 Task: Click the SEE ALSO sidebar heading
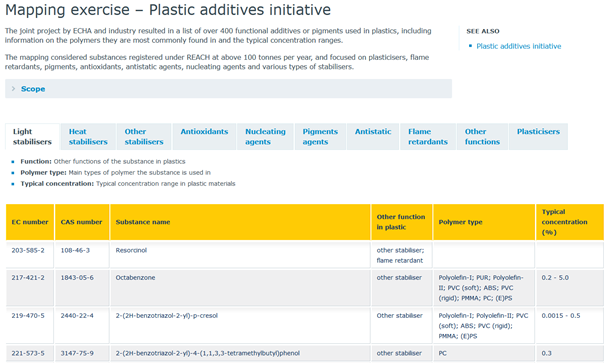click(x=483, y=31)
